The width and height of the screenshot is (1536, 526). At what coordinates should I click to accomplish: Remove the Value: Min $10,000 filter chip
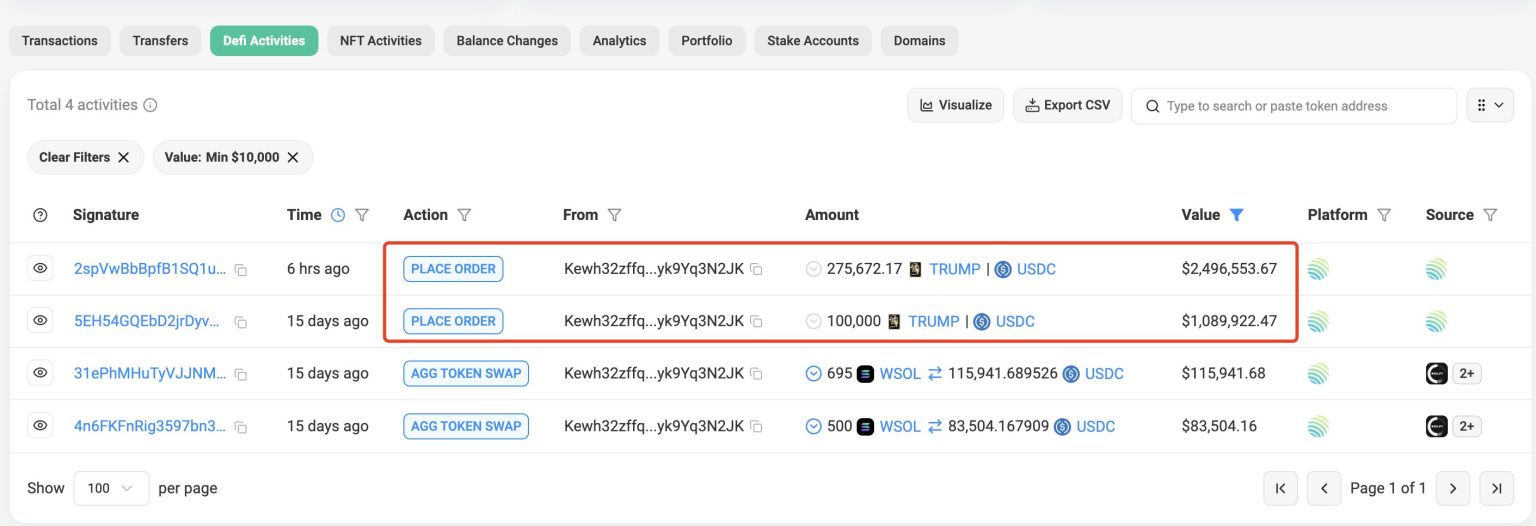[293, 157]
